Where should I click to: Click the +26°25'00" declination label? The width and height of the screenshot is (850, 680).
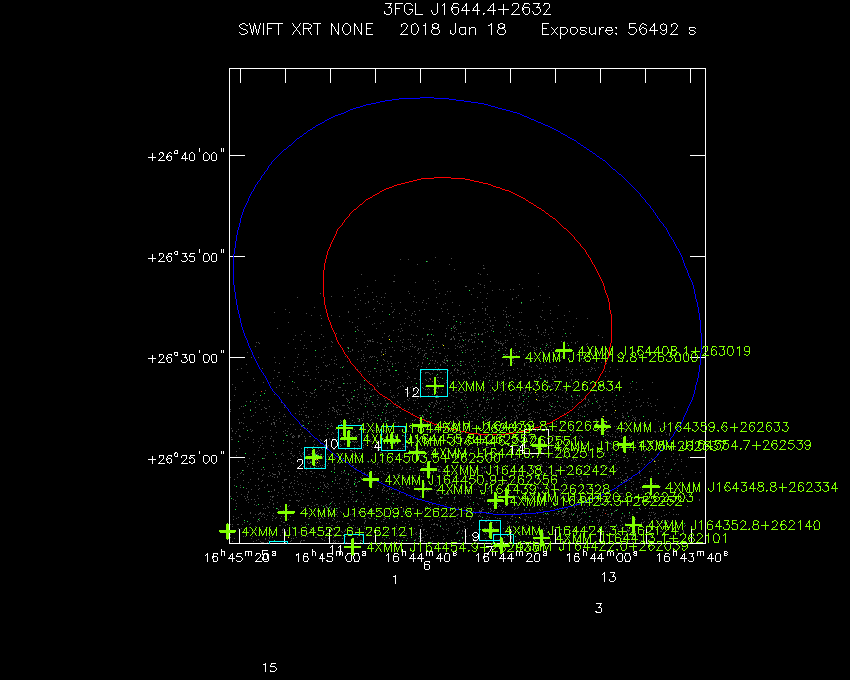tap(186, 459)
